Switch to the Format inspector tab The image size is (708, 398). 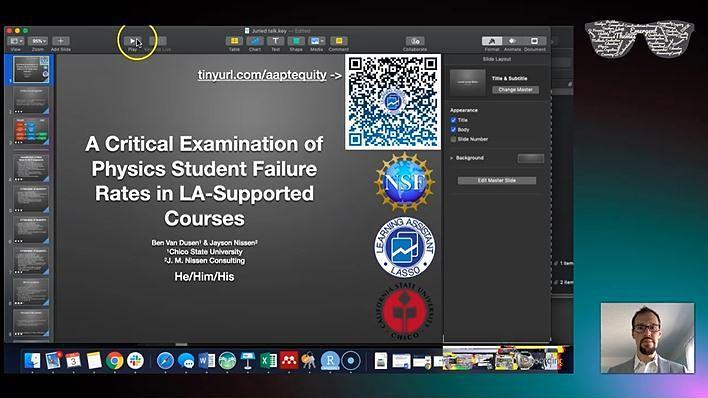click(492, 41)
